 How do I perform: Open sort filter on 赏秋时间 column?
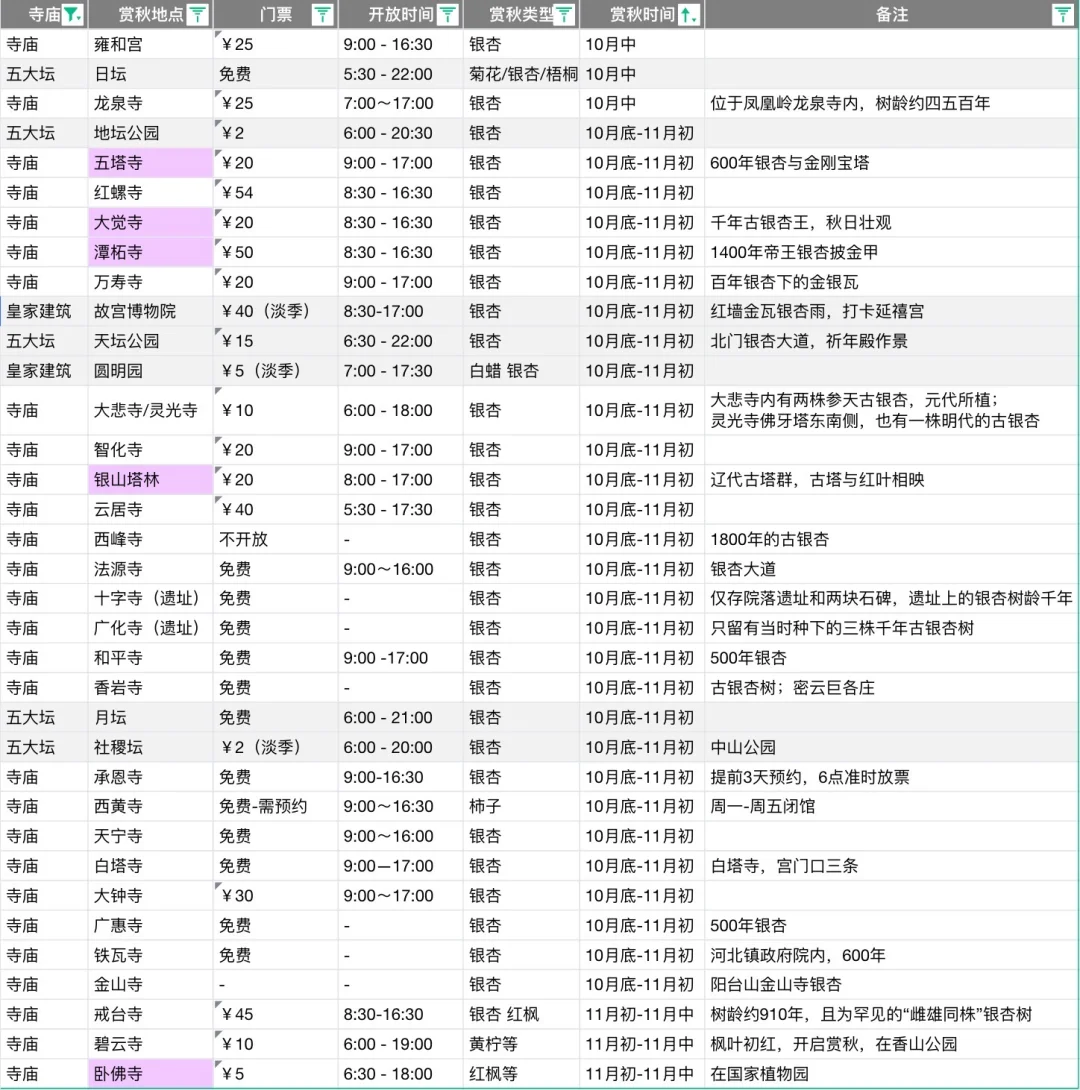[x=689, y=15]
